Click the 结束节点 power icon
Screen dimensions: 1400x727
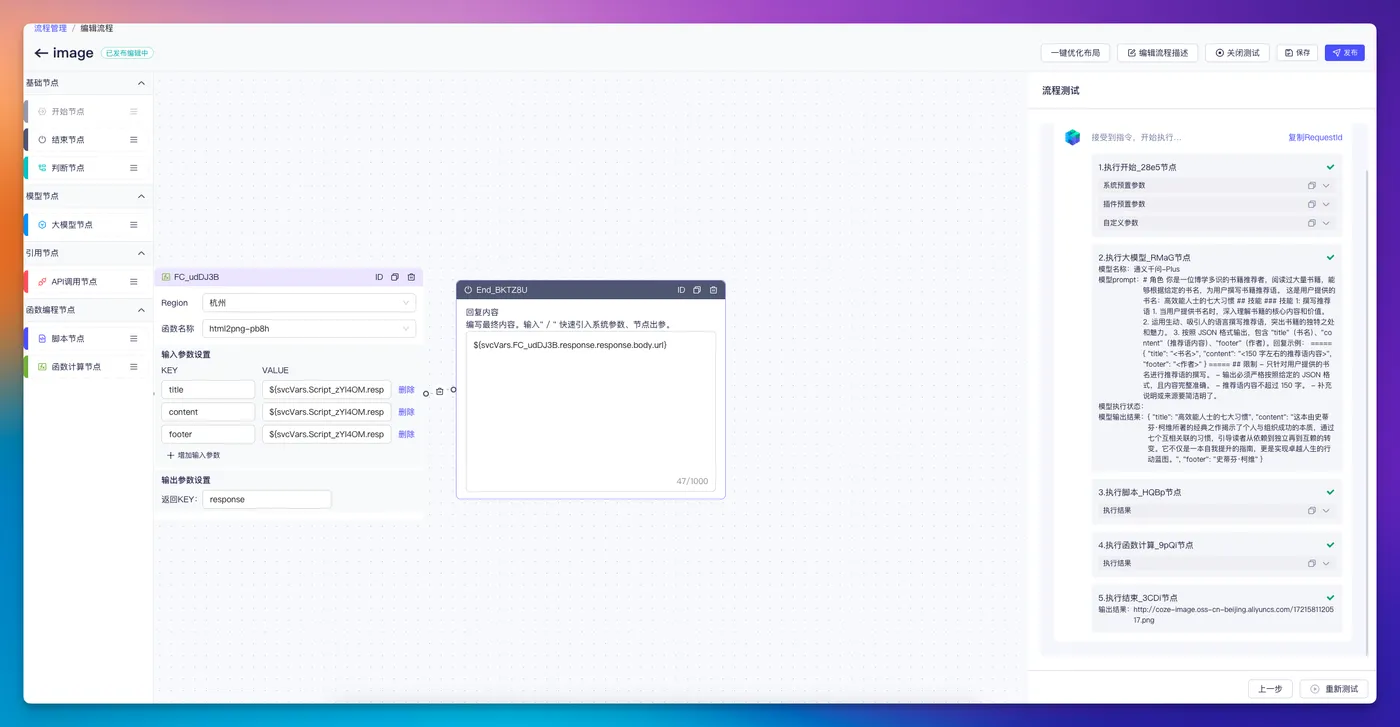[x=42, y=140]
